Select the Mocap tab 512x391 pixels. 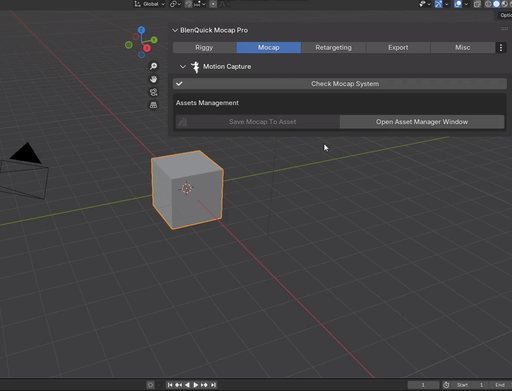[x=269, y=48]
